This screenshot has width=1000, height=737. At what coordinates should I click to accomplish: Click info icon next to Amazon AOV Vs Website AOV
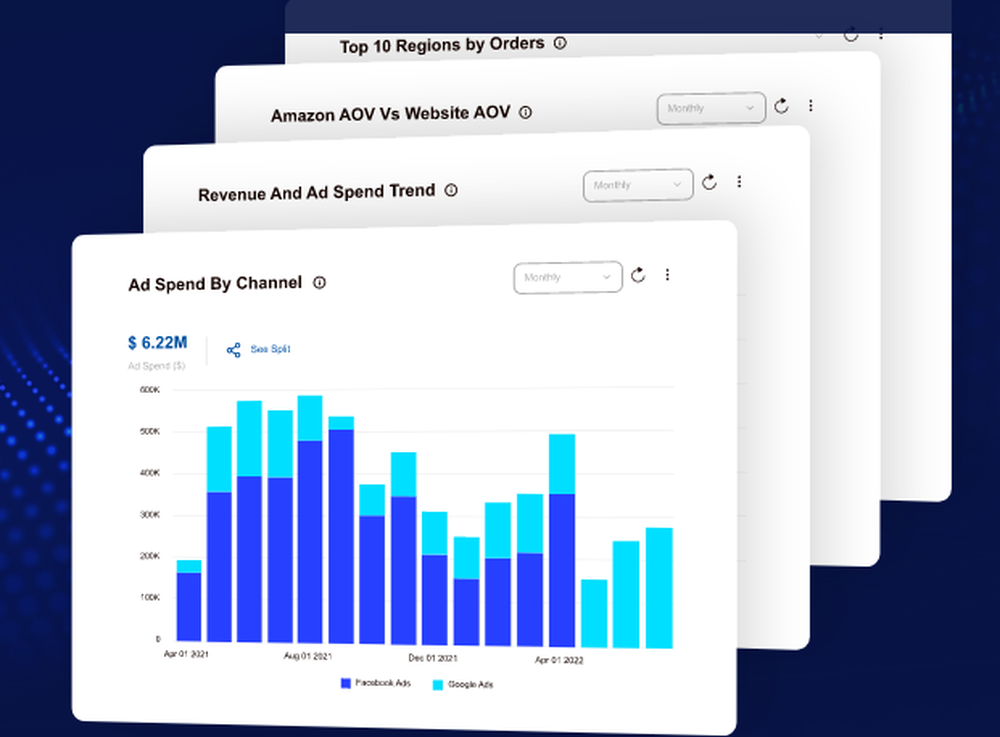point(526,112)
